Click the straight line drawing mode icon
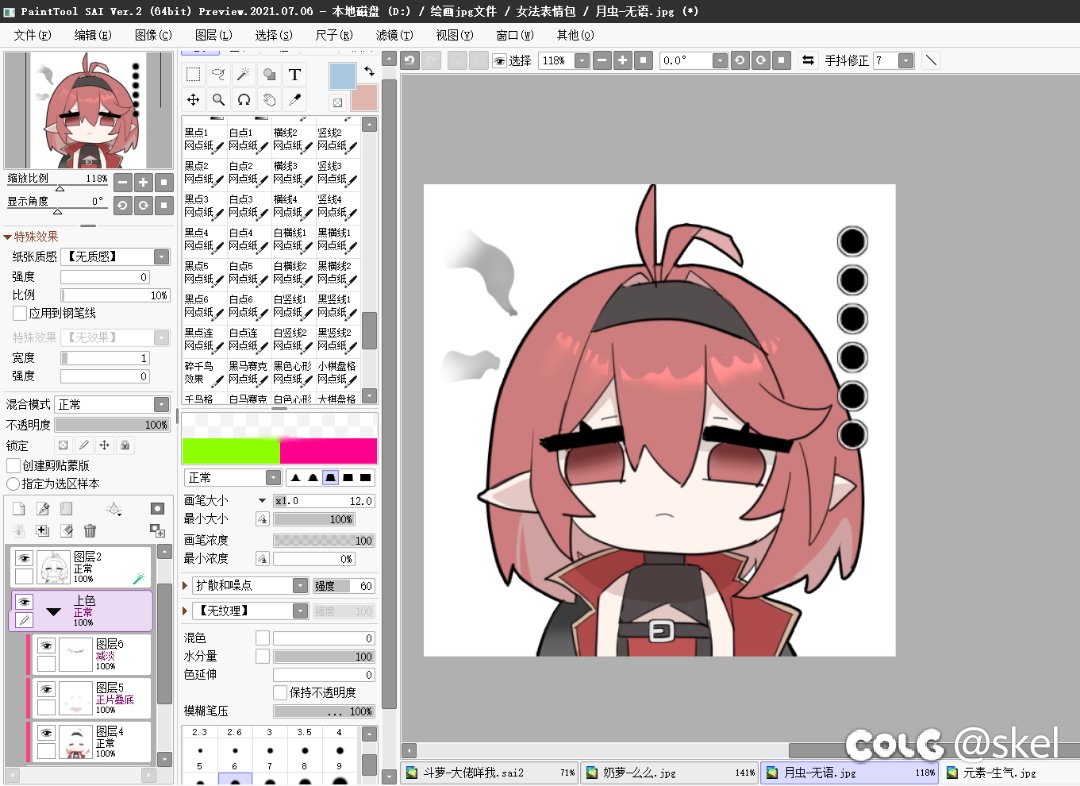 931,61
